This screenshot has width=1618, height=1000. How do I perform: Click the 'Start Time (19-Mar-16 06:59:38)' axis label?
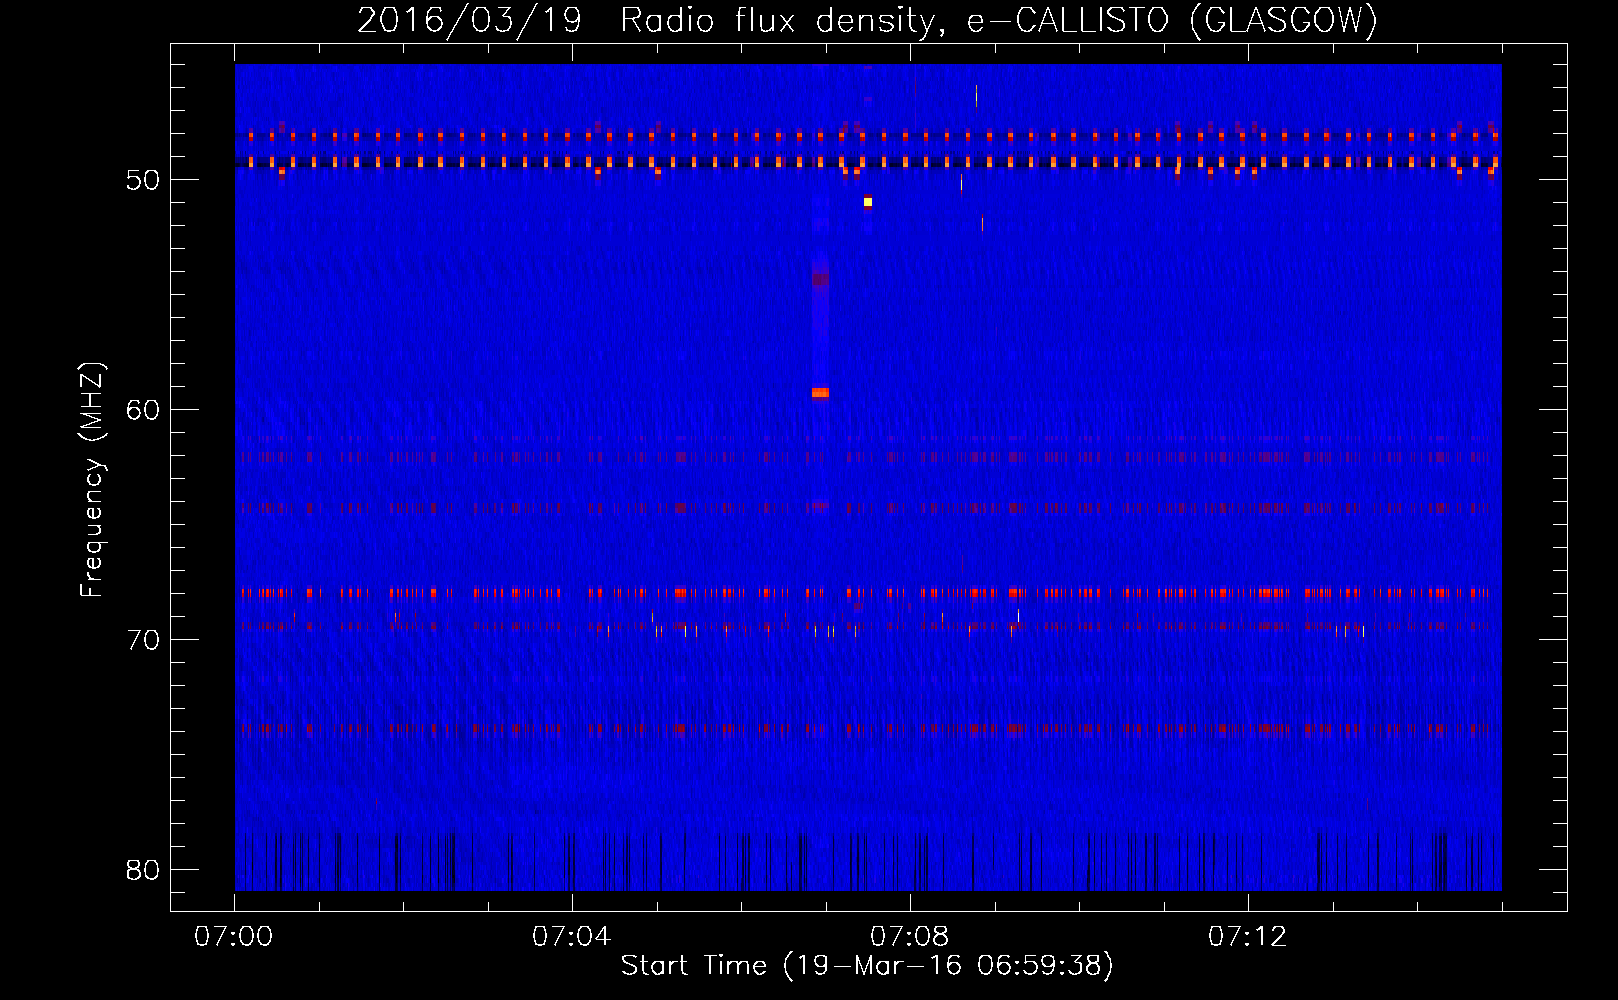point(867,966)
